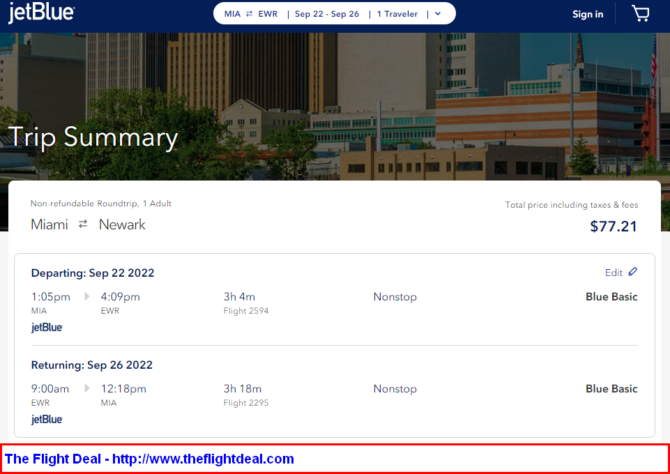670x474 pixels.
Task: Click 9:00am departure time
Action: coord(50,389)
